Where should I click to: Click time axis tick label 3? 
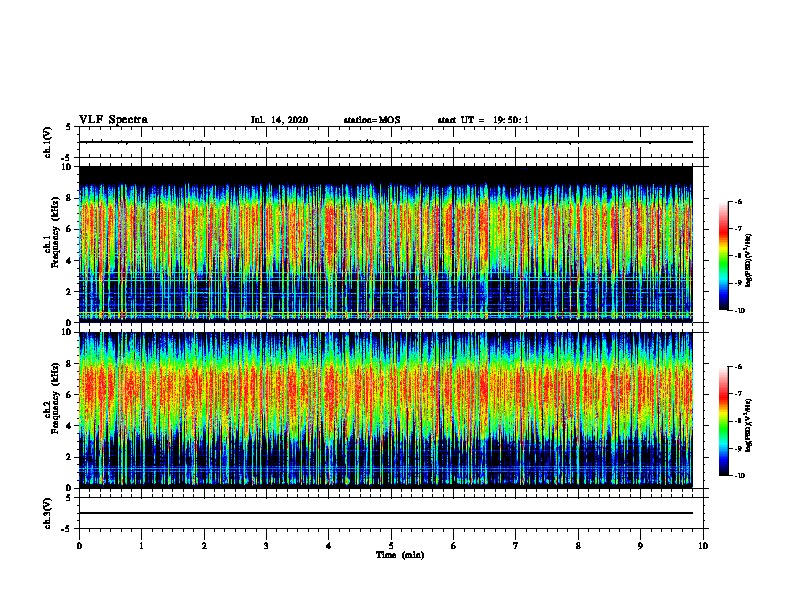click(x=266, y=546)
